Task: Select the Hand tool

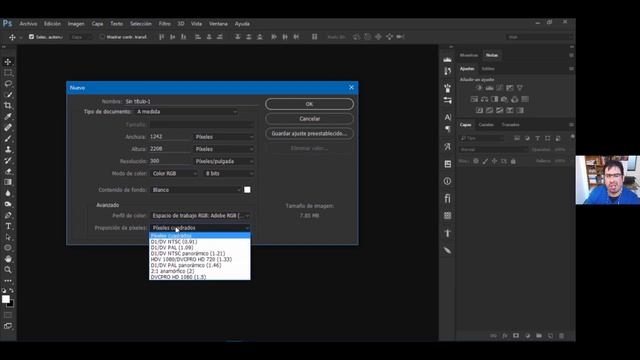Action: 8,259
